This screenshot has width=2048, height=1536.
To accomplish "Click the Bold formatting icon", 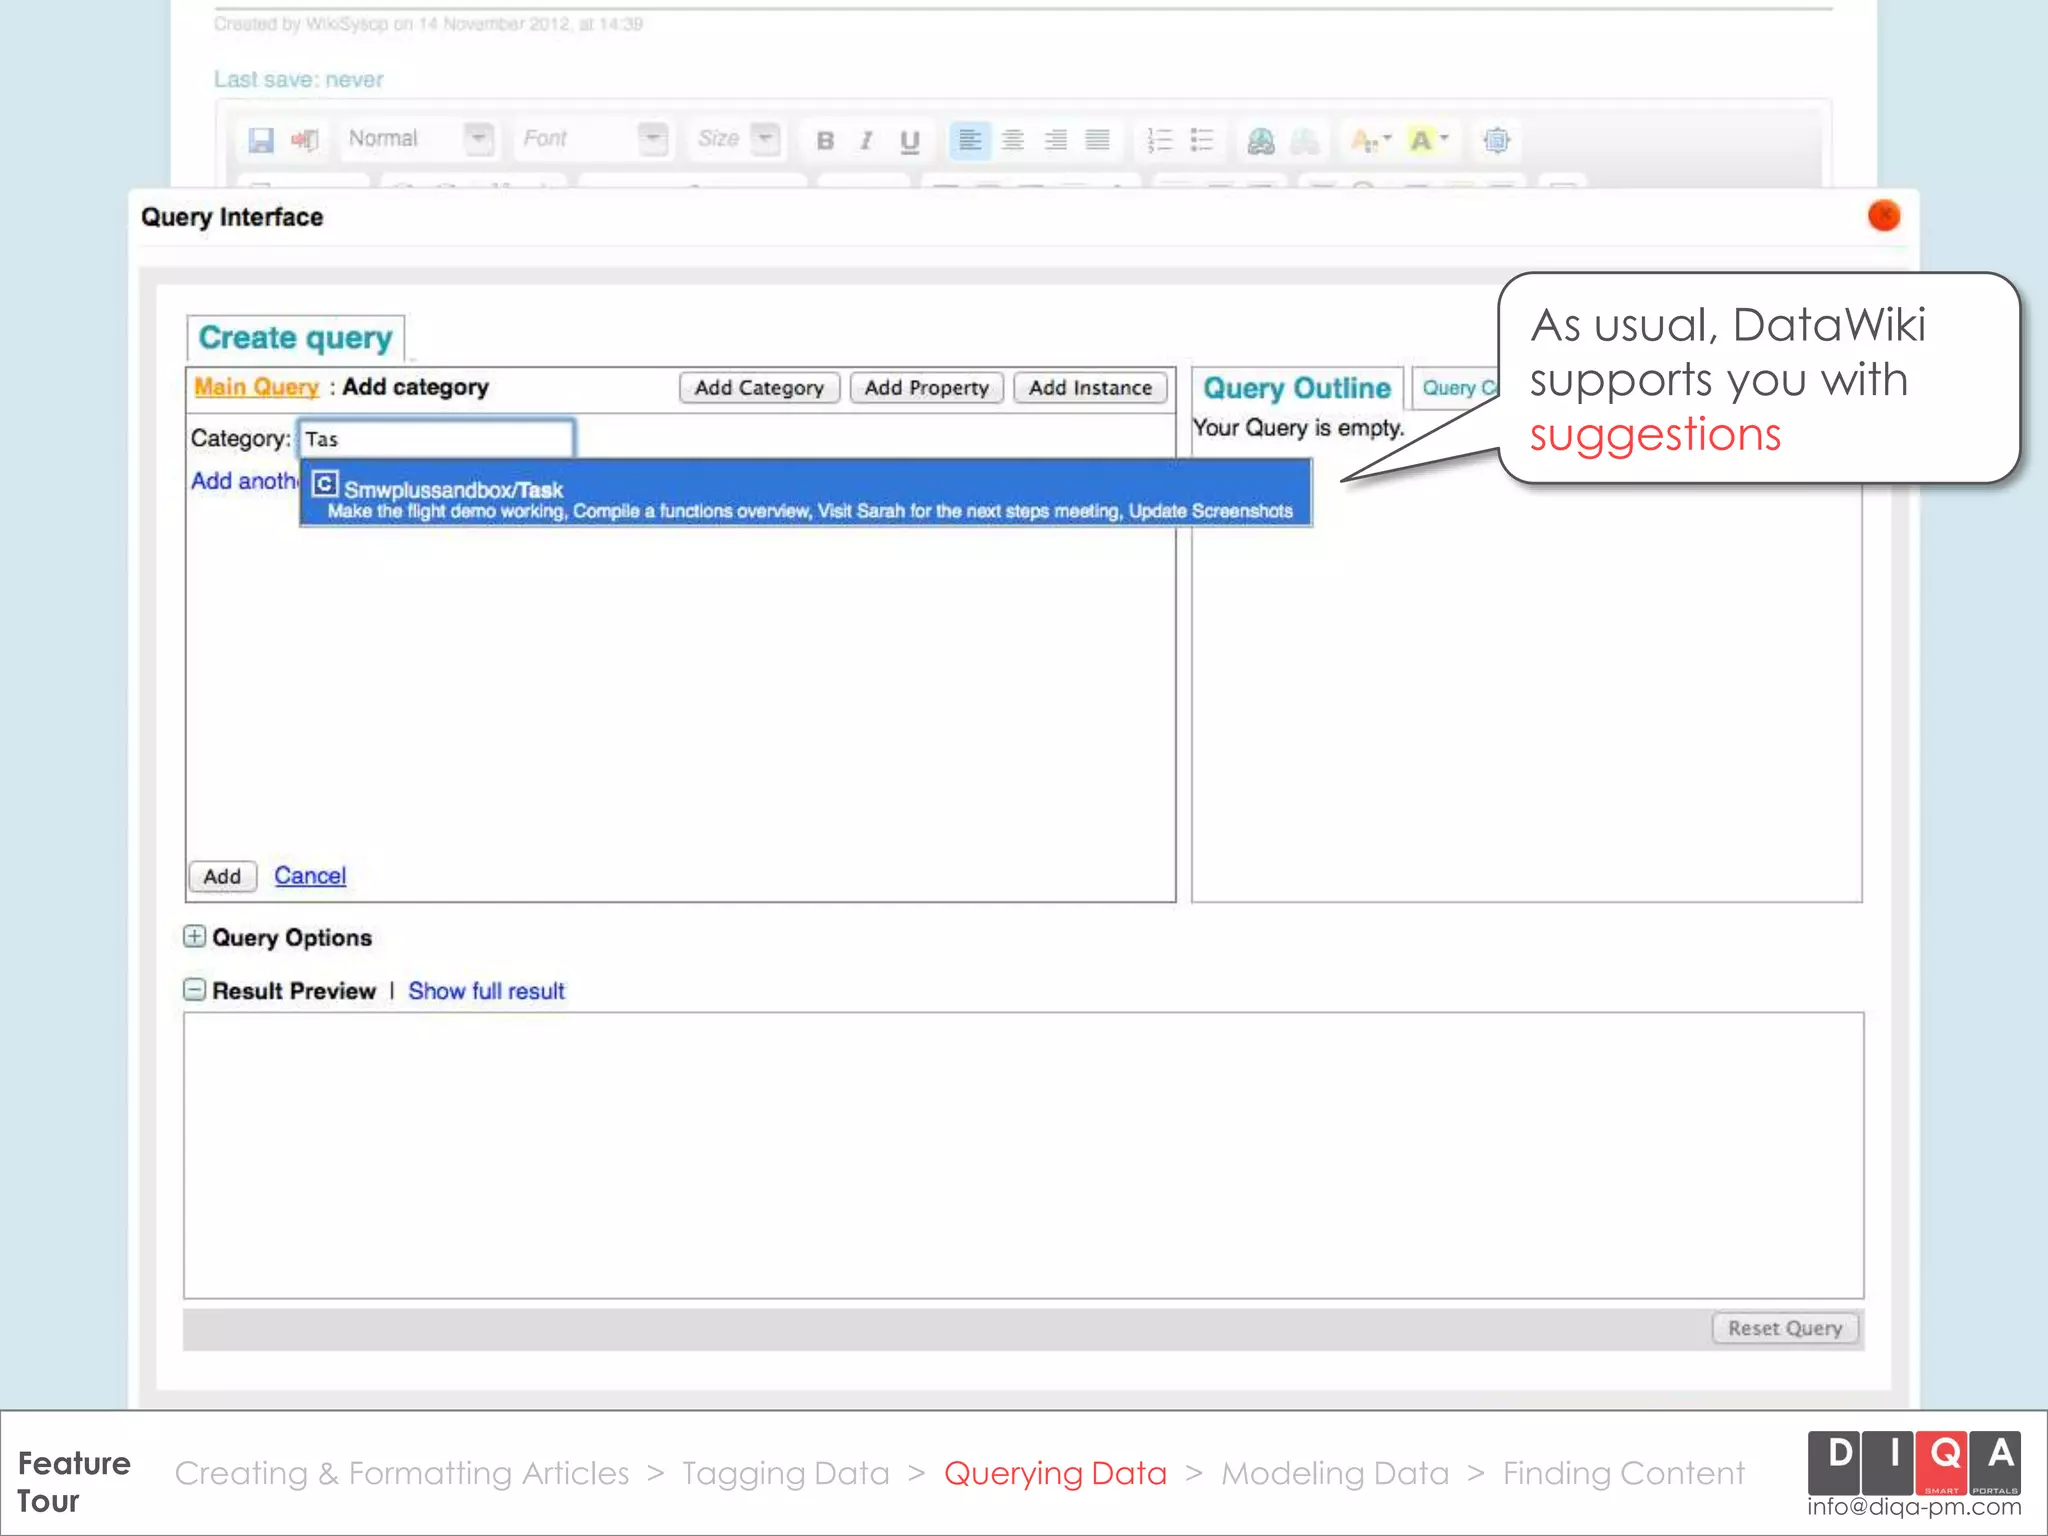I will [x=825, y=141].
